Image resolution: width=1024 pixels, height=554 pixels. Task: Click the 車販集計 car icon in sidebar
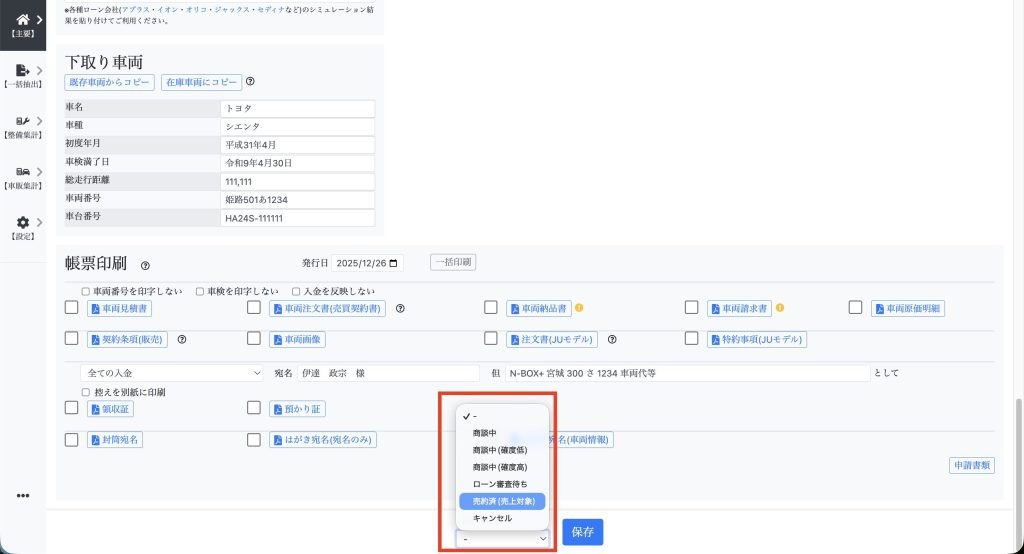click(22, 172)
